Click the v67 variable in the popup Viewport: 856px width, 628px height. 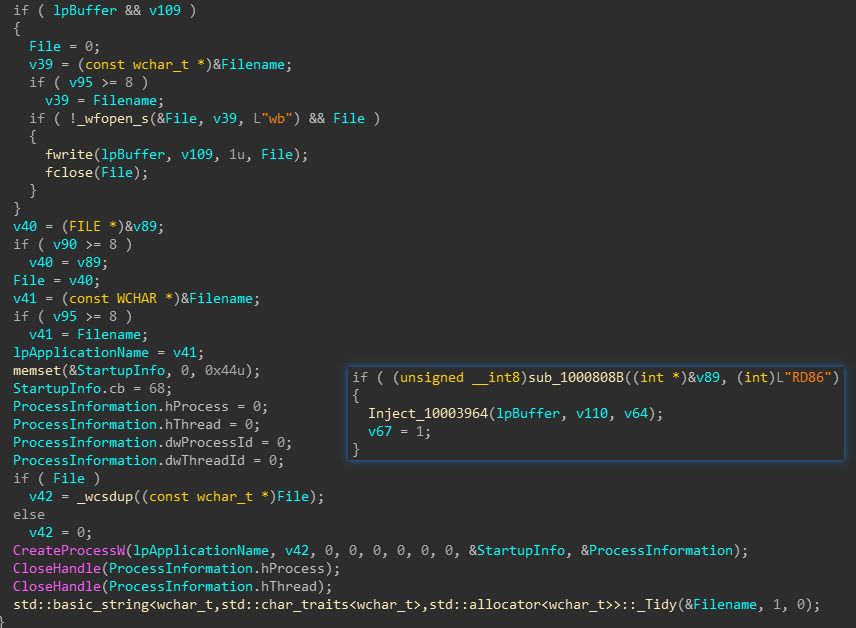point(380,431)
